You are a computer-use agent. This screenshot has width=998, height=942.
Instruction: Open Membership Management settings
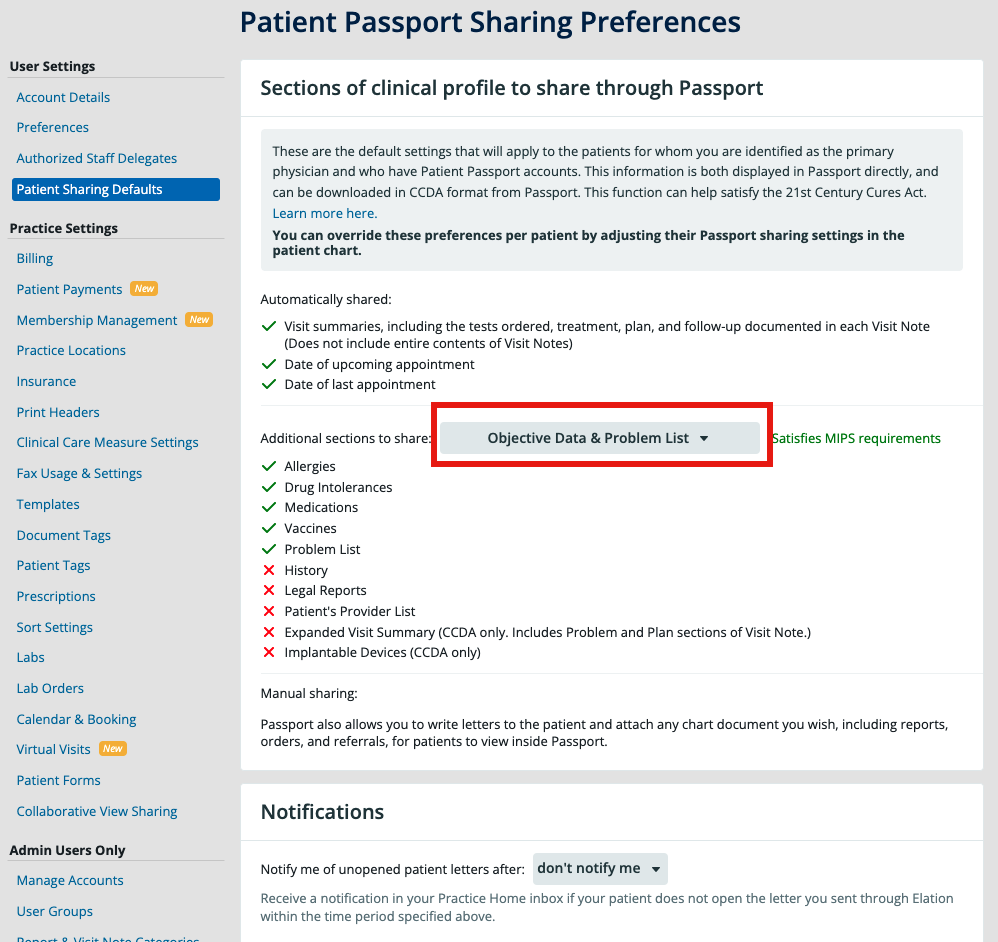click(x=96, y=319)
